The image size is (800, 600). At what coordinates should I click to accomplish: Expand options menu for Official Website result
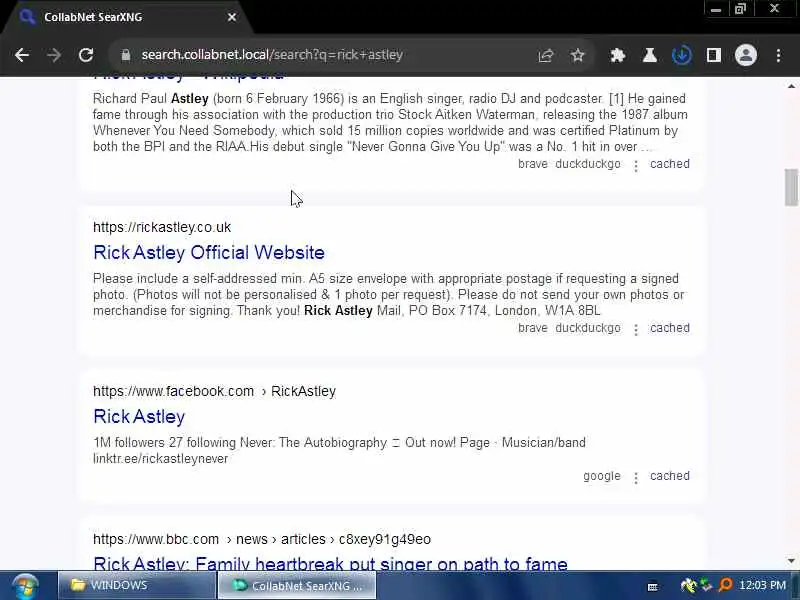point(636,330)
